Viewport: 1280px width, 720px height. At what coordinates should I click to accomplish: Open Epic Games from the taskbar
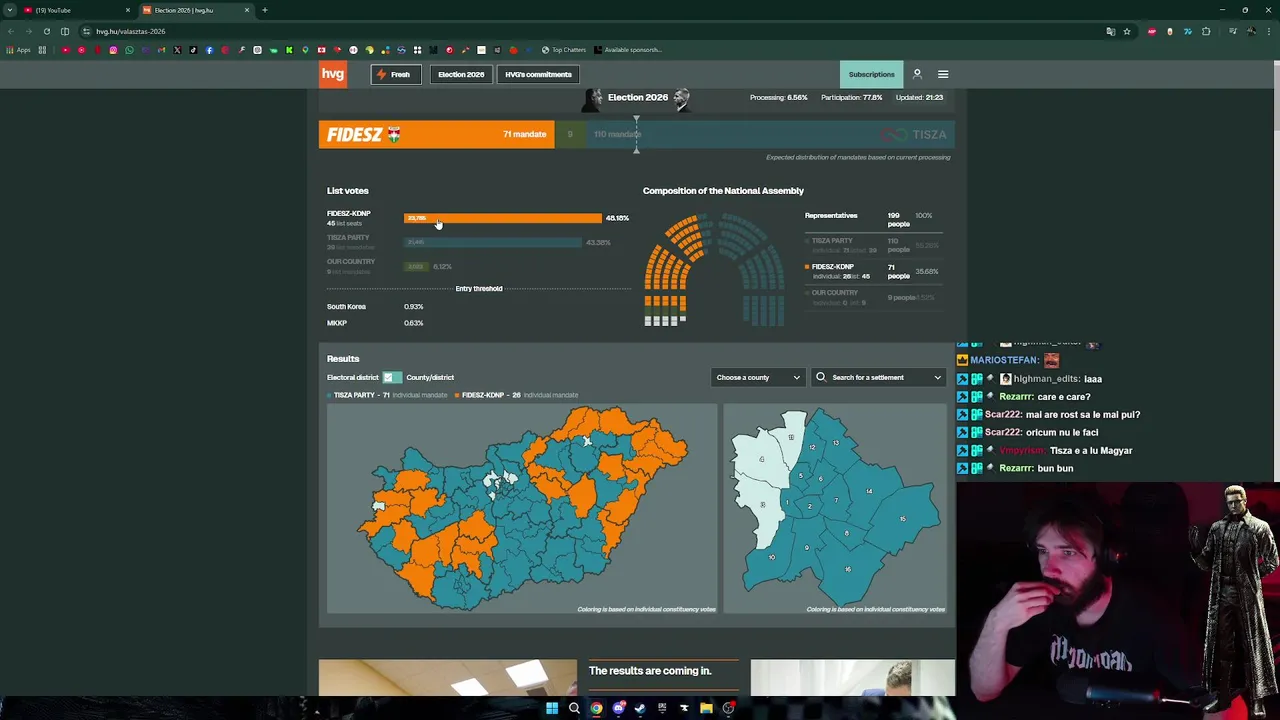[x=662, y=708]
